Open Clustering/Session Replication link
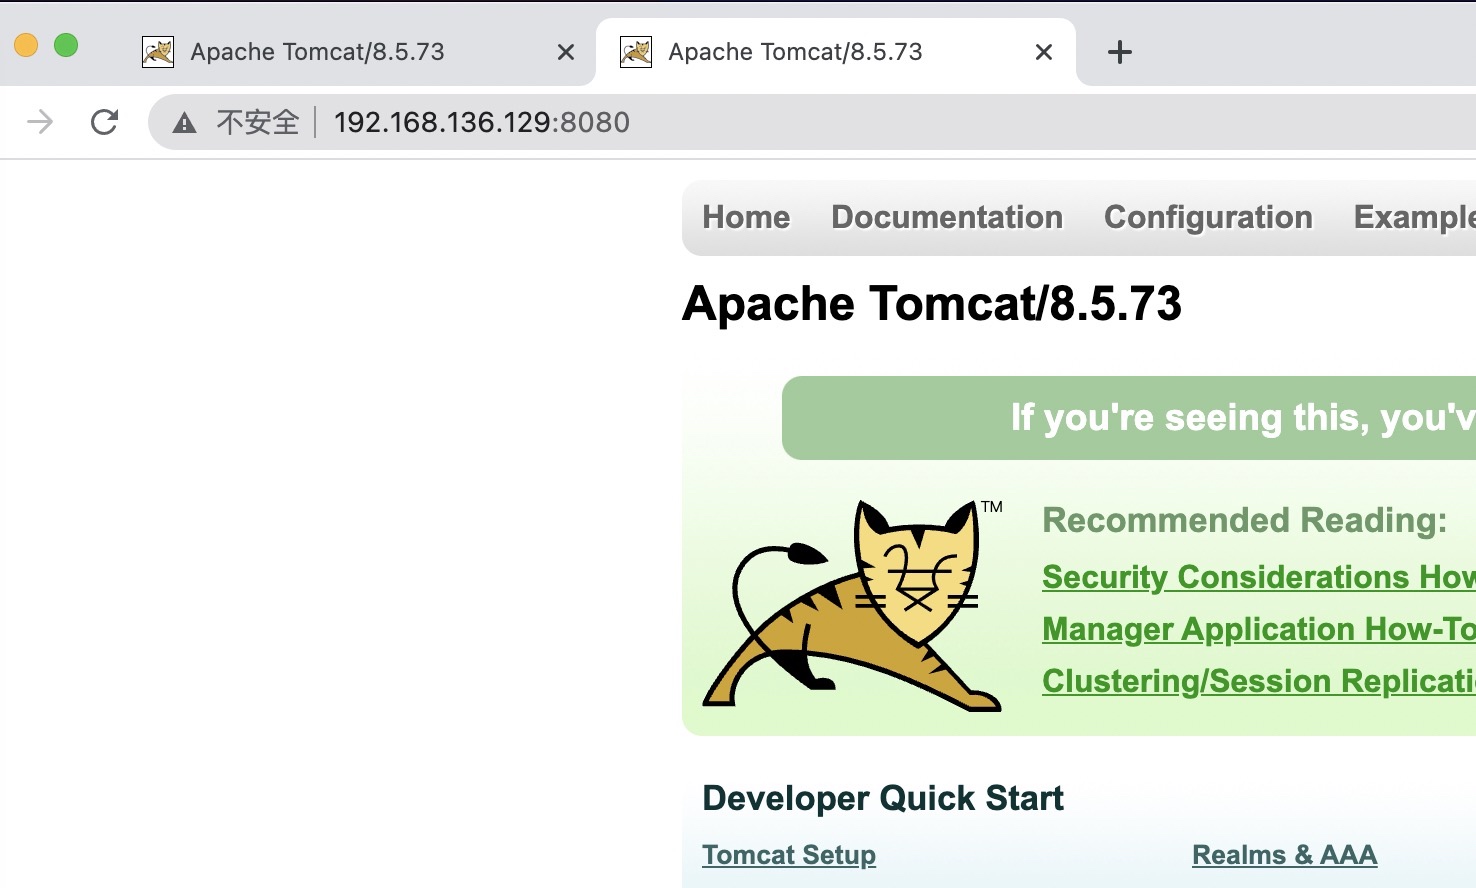This screenshot has height=888, width=1476. (x=1259, y=681)
